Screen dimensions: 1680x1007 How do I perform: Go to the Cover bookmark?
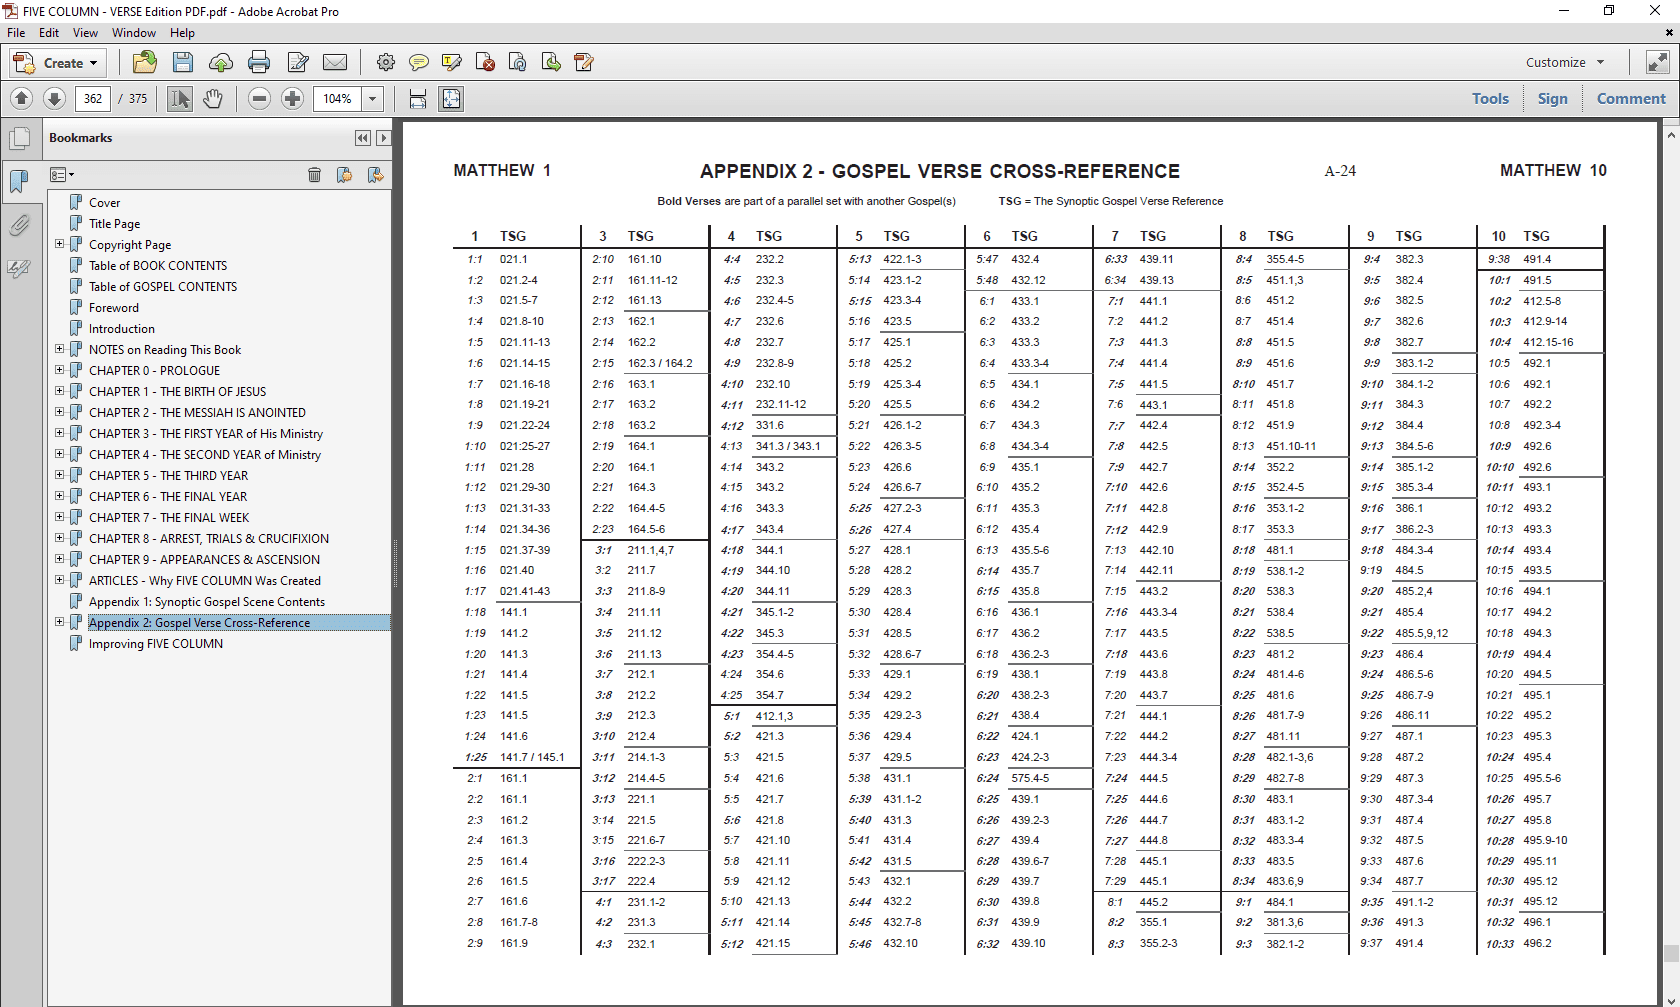click(x=104, y=203)
